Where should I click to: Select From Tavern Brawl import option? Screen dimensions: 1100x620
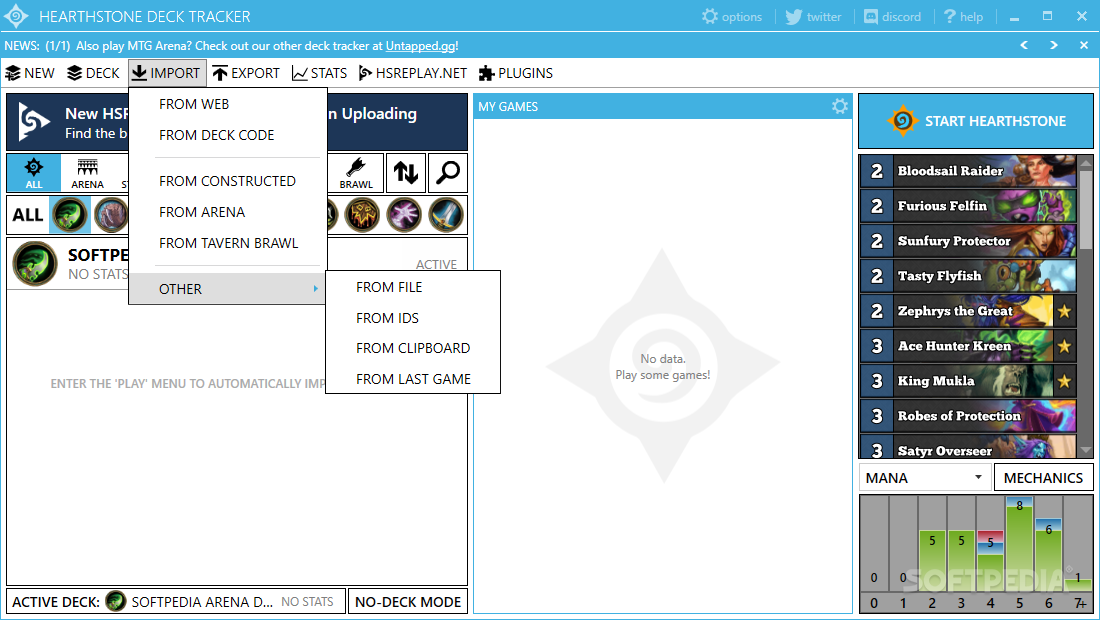click(x=228, y=243)
